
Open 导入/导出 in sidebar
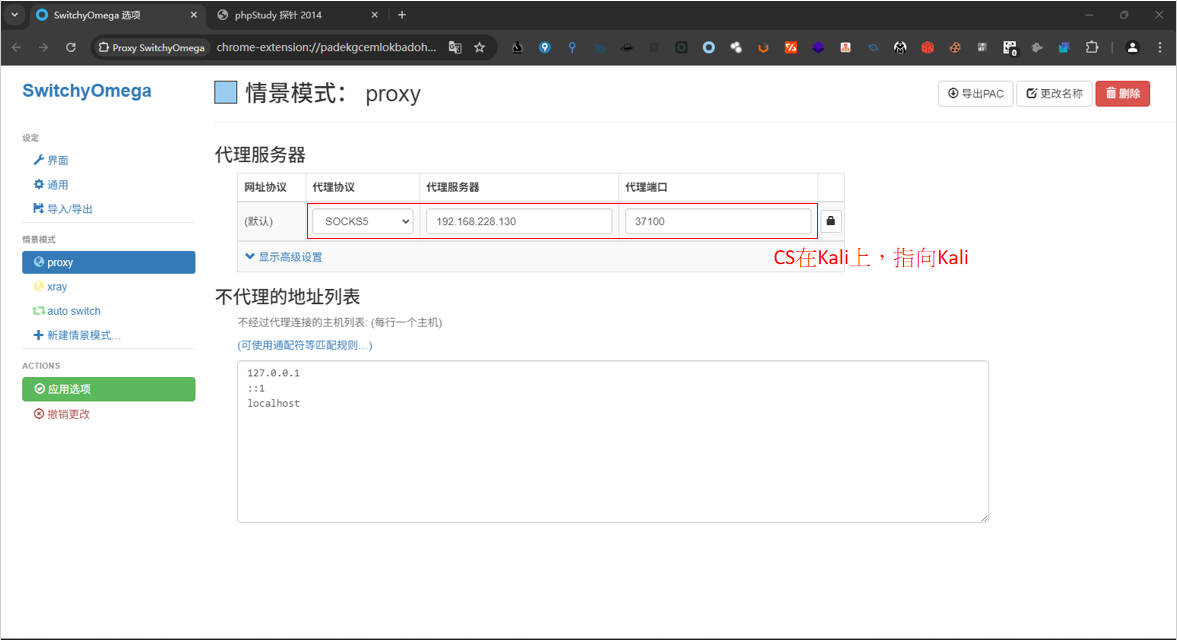click(63, 209)
